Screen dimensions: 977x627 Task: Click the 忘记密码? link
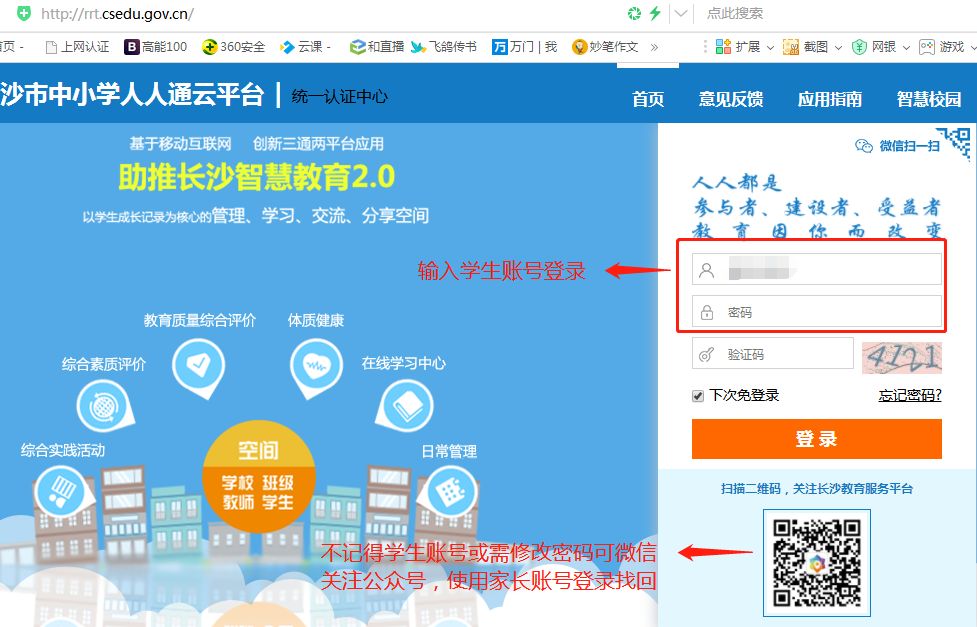click(910, 395)
